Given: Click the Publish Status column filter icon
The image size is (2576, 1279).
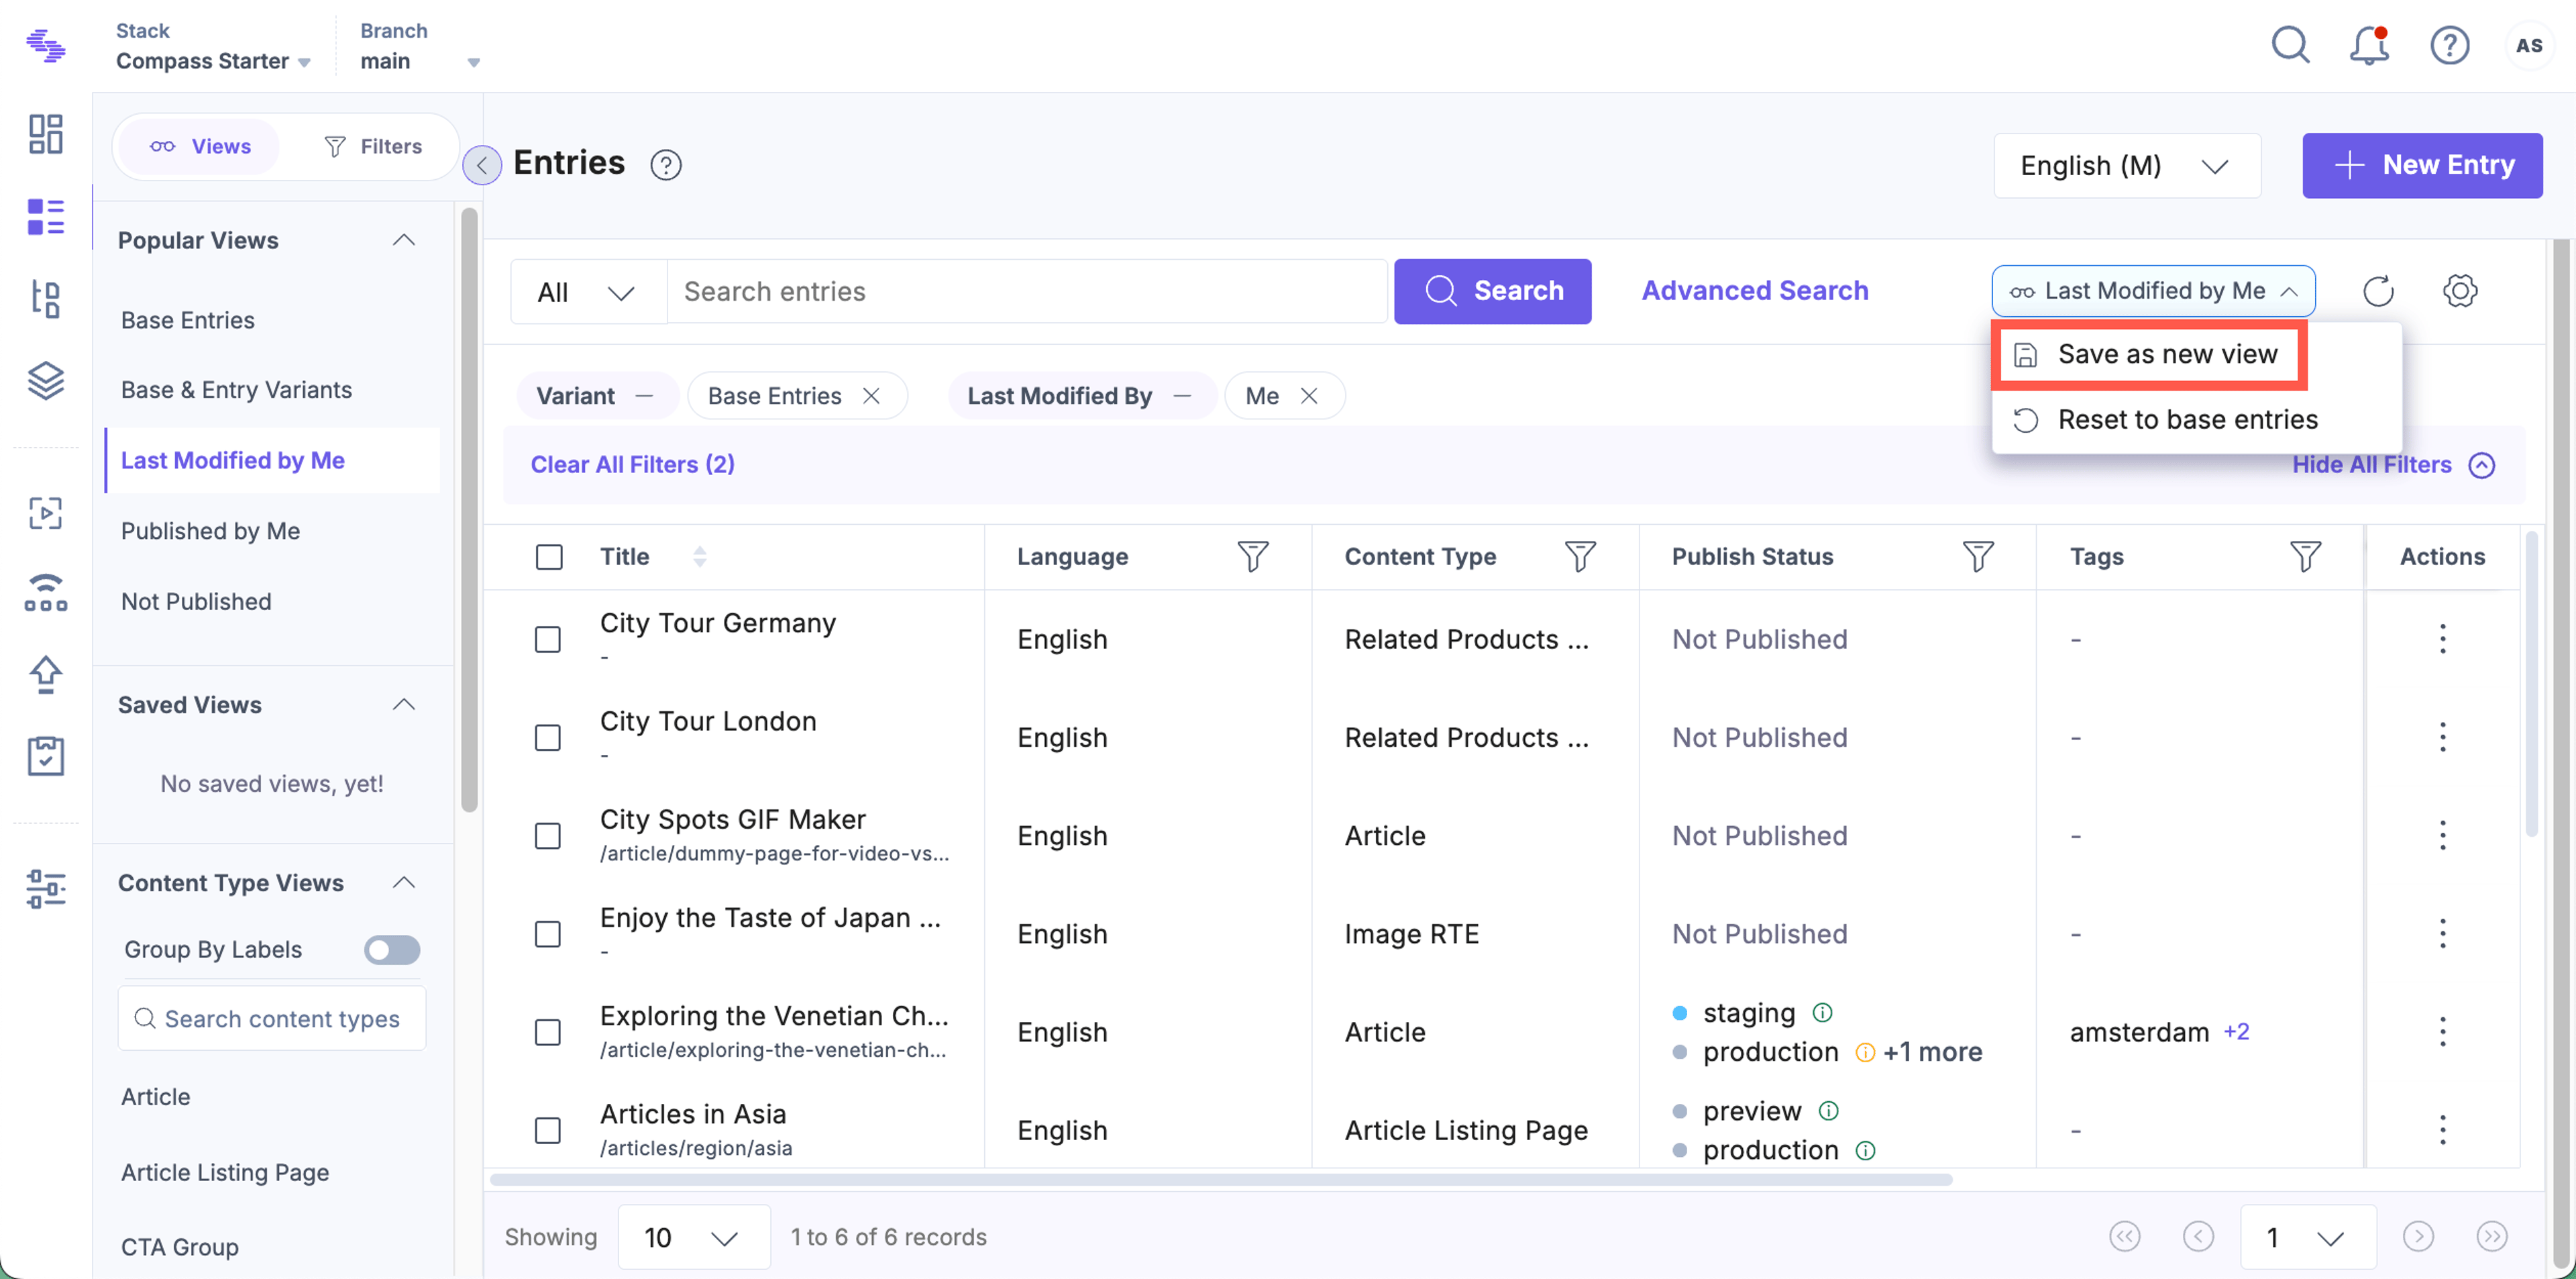Looking at the screenshot, I should 1978,557.
